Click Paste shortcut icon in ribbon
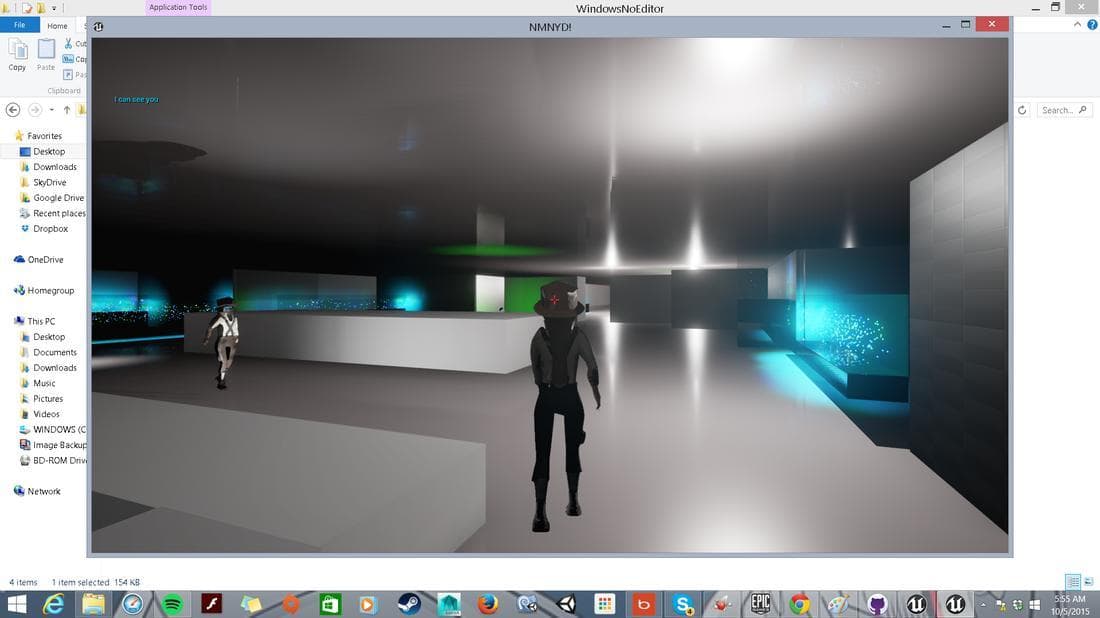The image size is (1100, 618). pyautogui.click(x=68, y=74)
